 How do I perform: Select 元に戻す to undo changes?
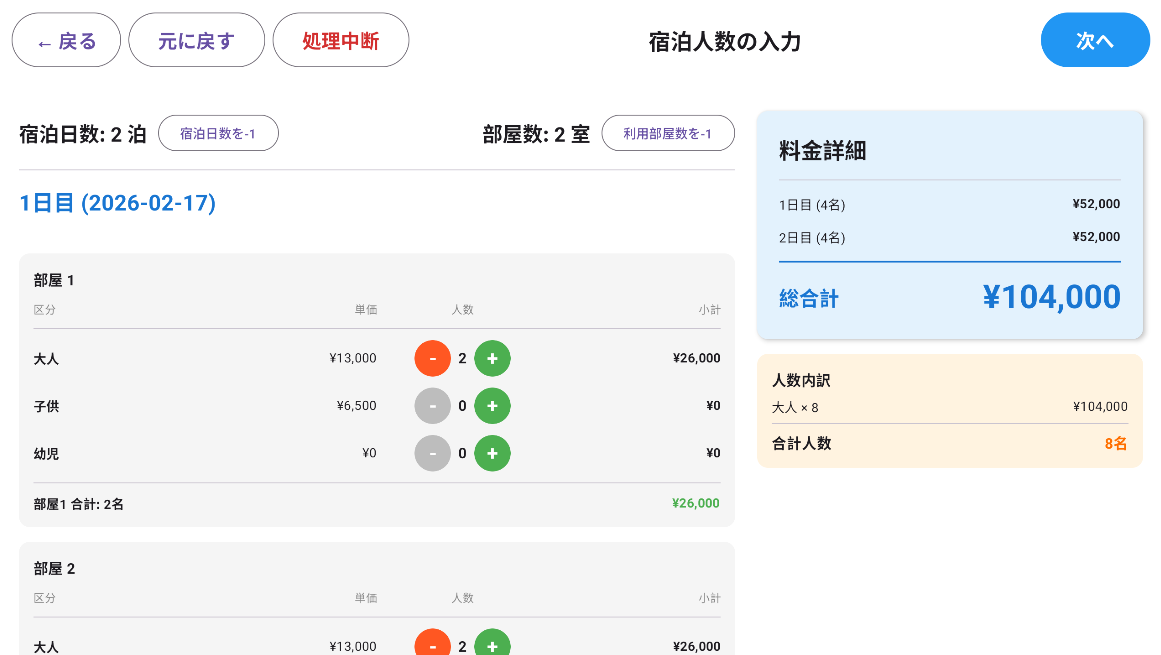click(x=196, y=40)
